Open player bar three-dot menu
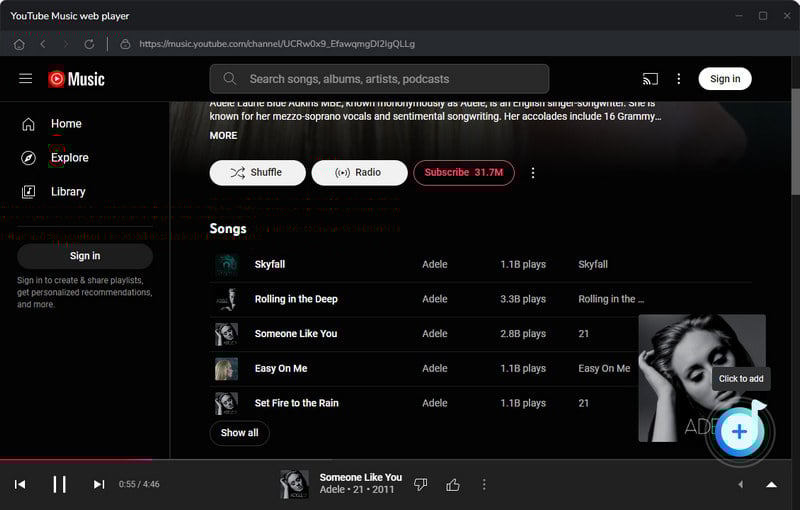This screenshot has width=800, height=510. tap(484, 484)
